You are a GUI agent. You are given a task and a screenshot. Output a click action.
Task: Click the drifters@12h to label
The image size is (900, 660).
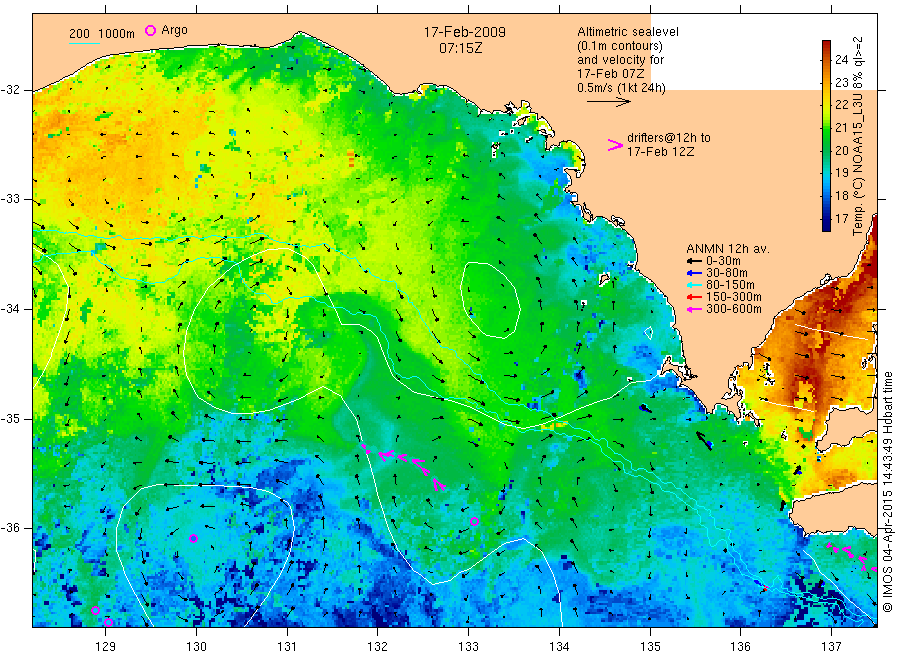[x=669, y=138]
